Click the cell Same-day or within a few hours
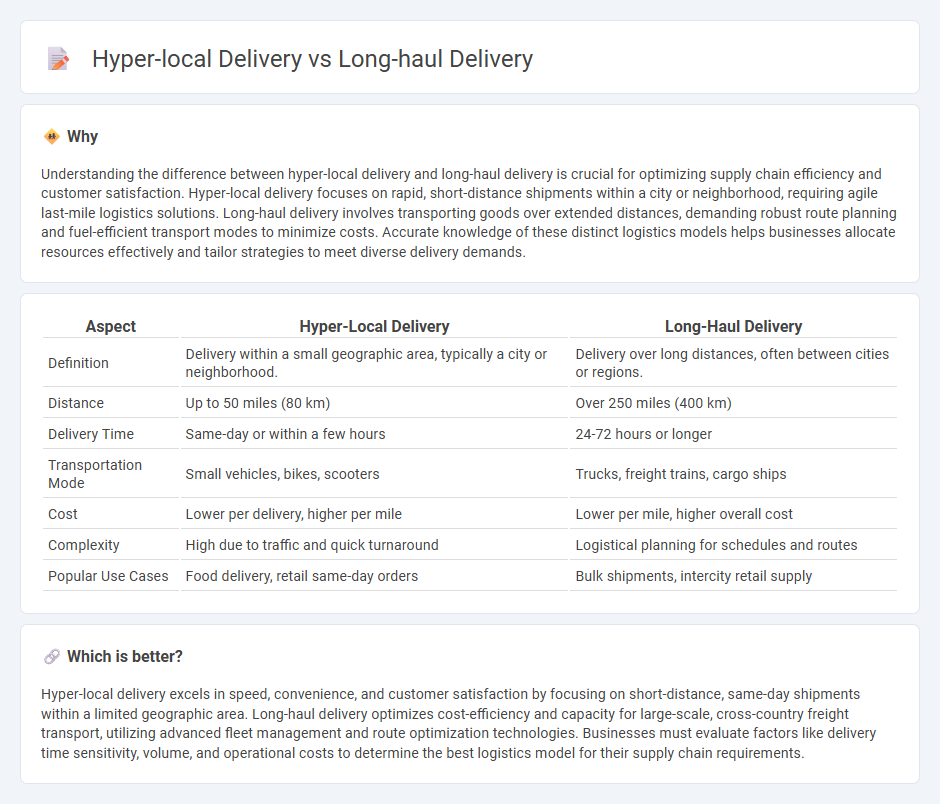 [374, 434]
